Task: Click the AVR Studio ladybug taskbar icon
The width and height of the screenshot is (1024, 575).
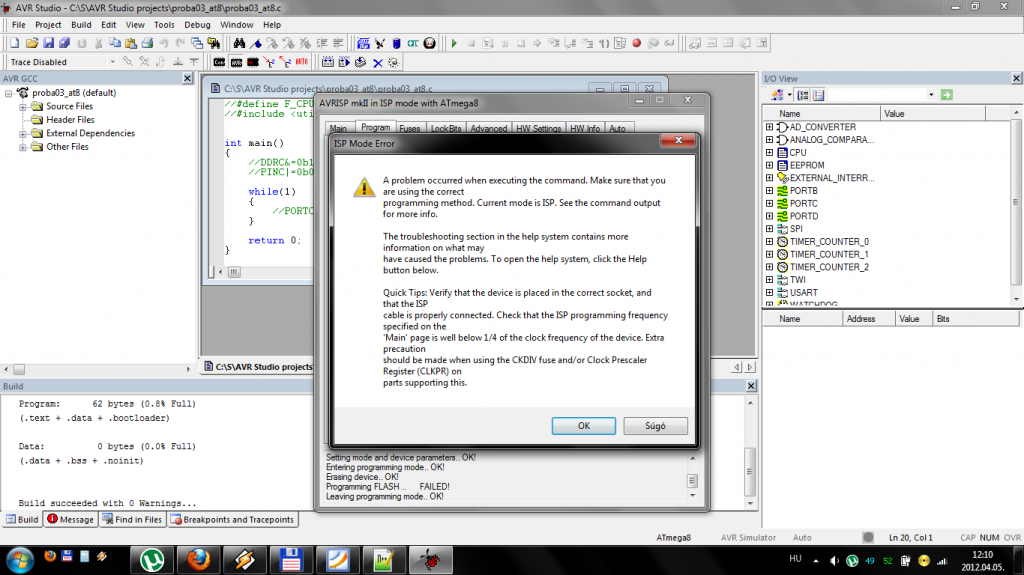Action: [x=430, y=560]
